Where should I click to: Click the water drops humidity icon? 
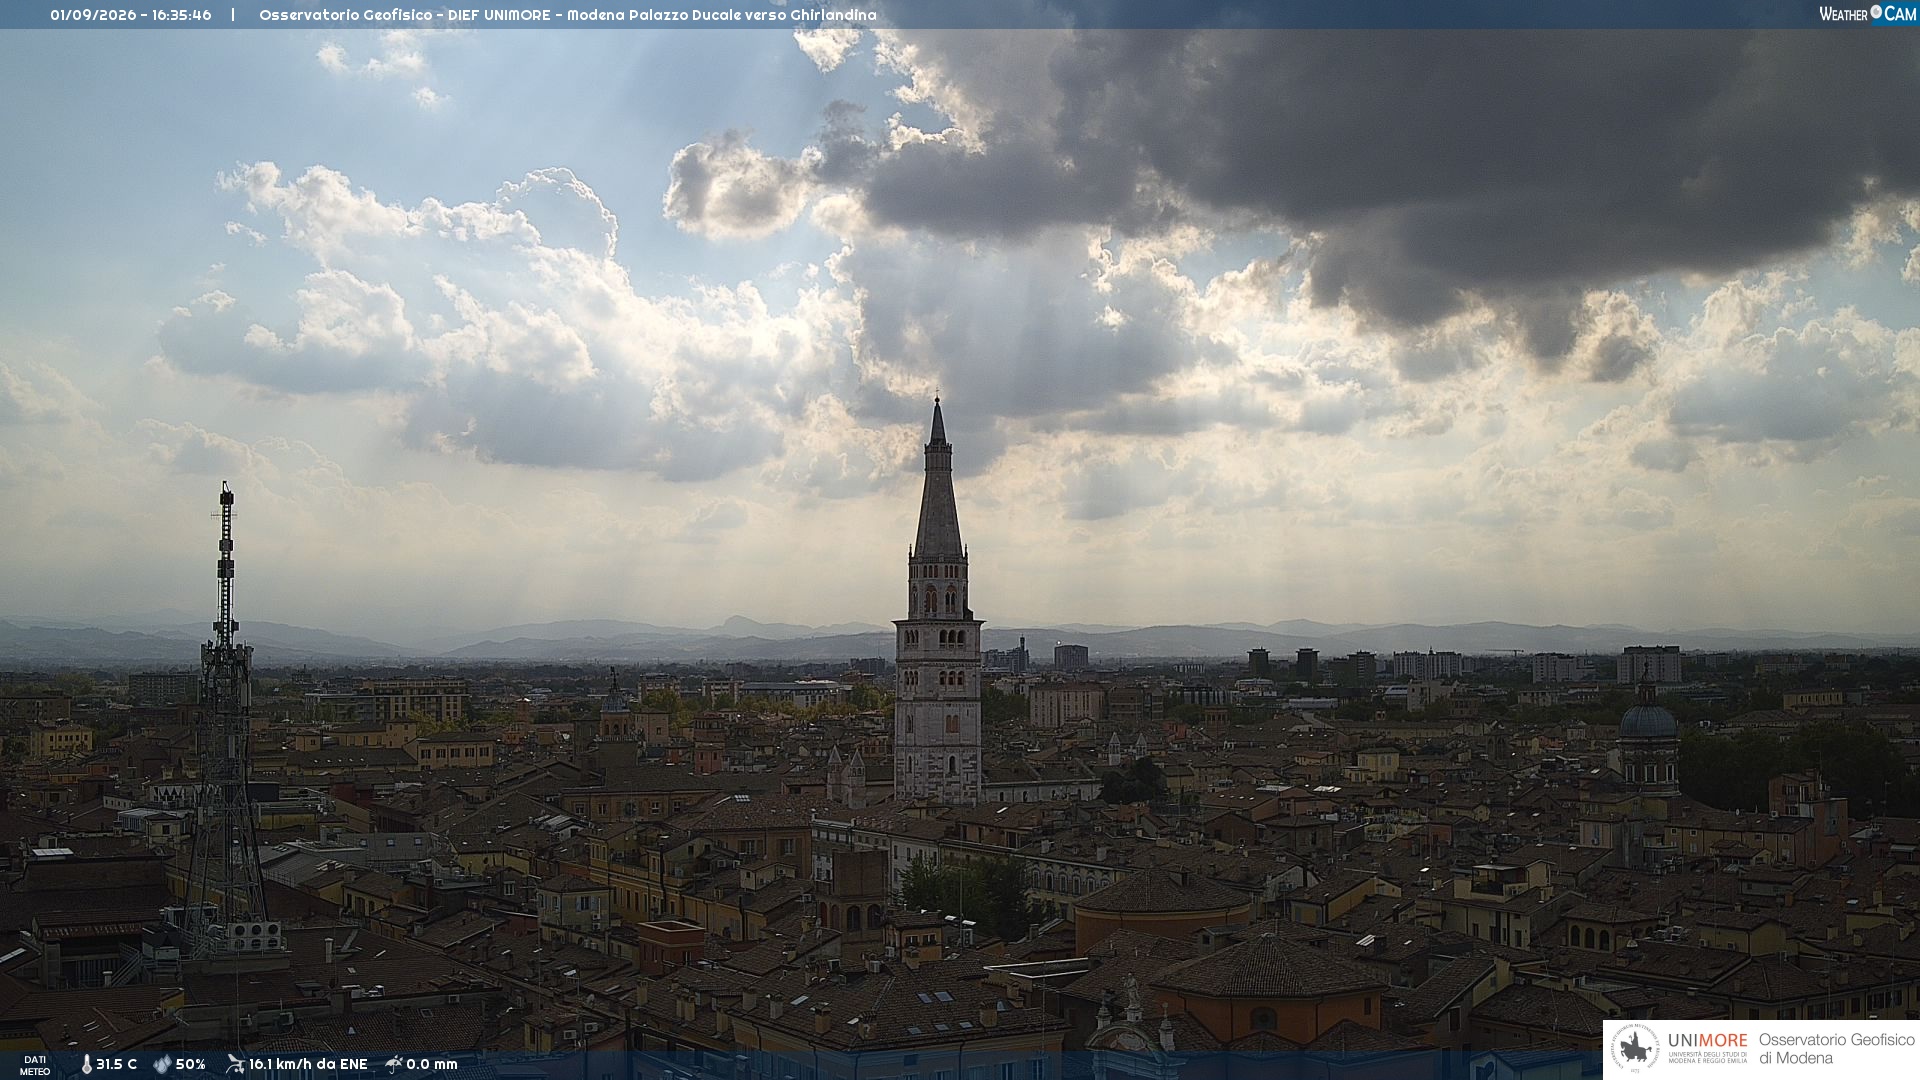tap(162, 1064)
